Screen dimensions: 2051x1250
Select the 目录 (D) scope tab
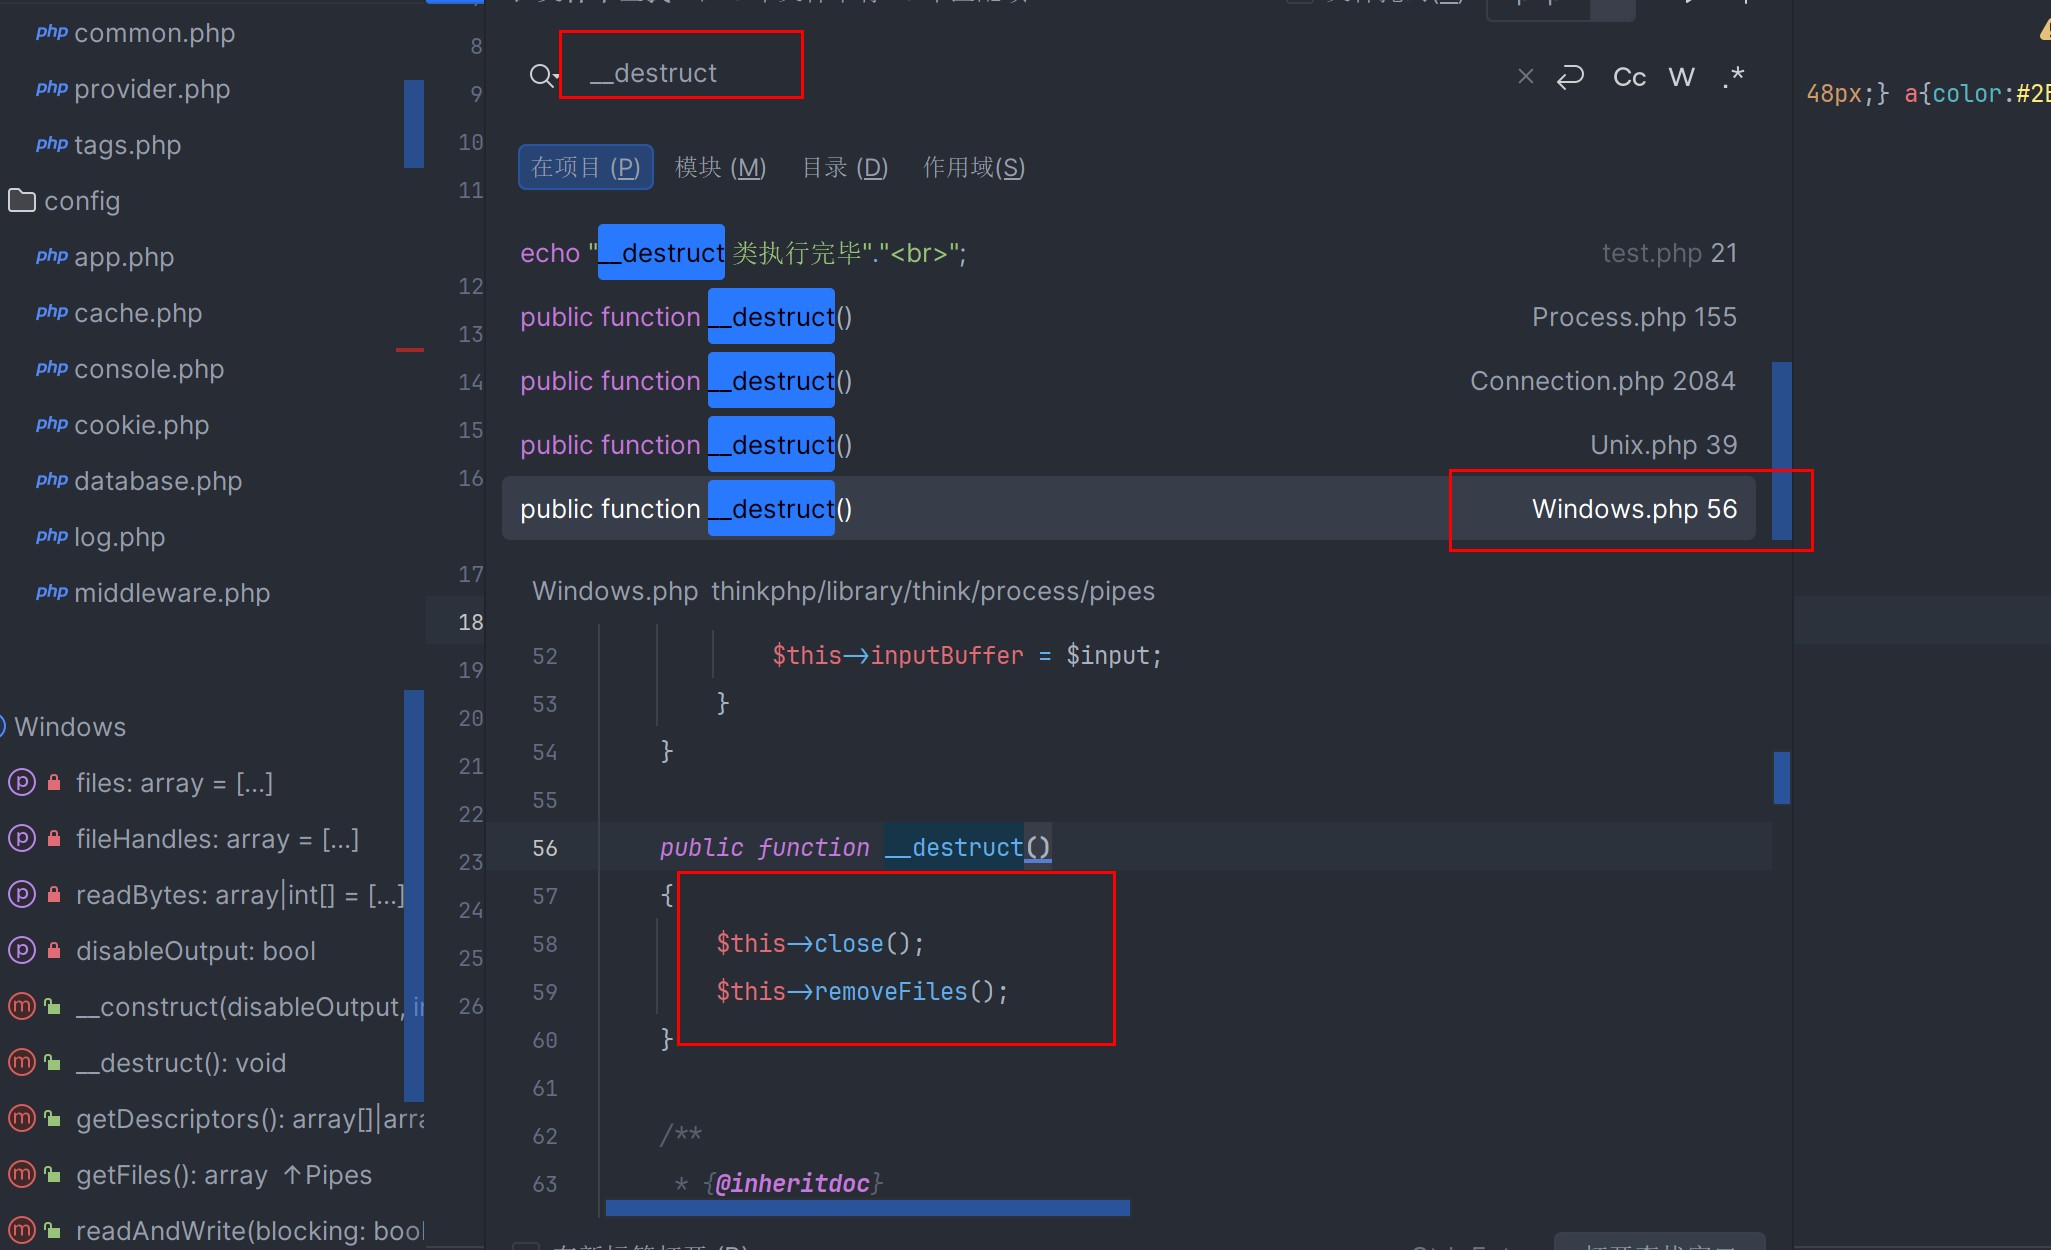click(845, 167)
